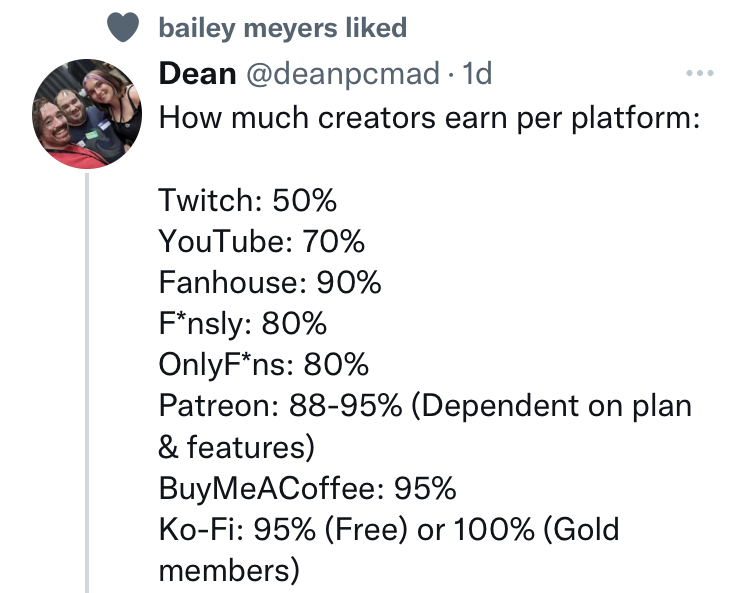Open Dean's profile picture avatar
The width and height of the screenshot is (750, 593).
[87, 114]
